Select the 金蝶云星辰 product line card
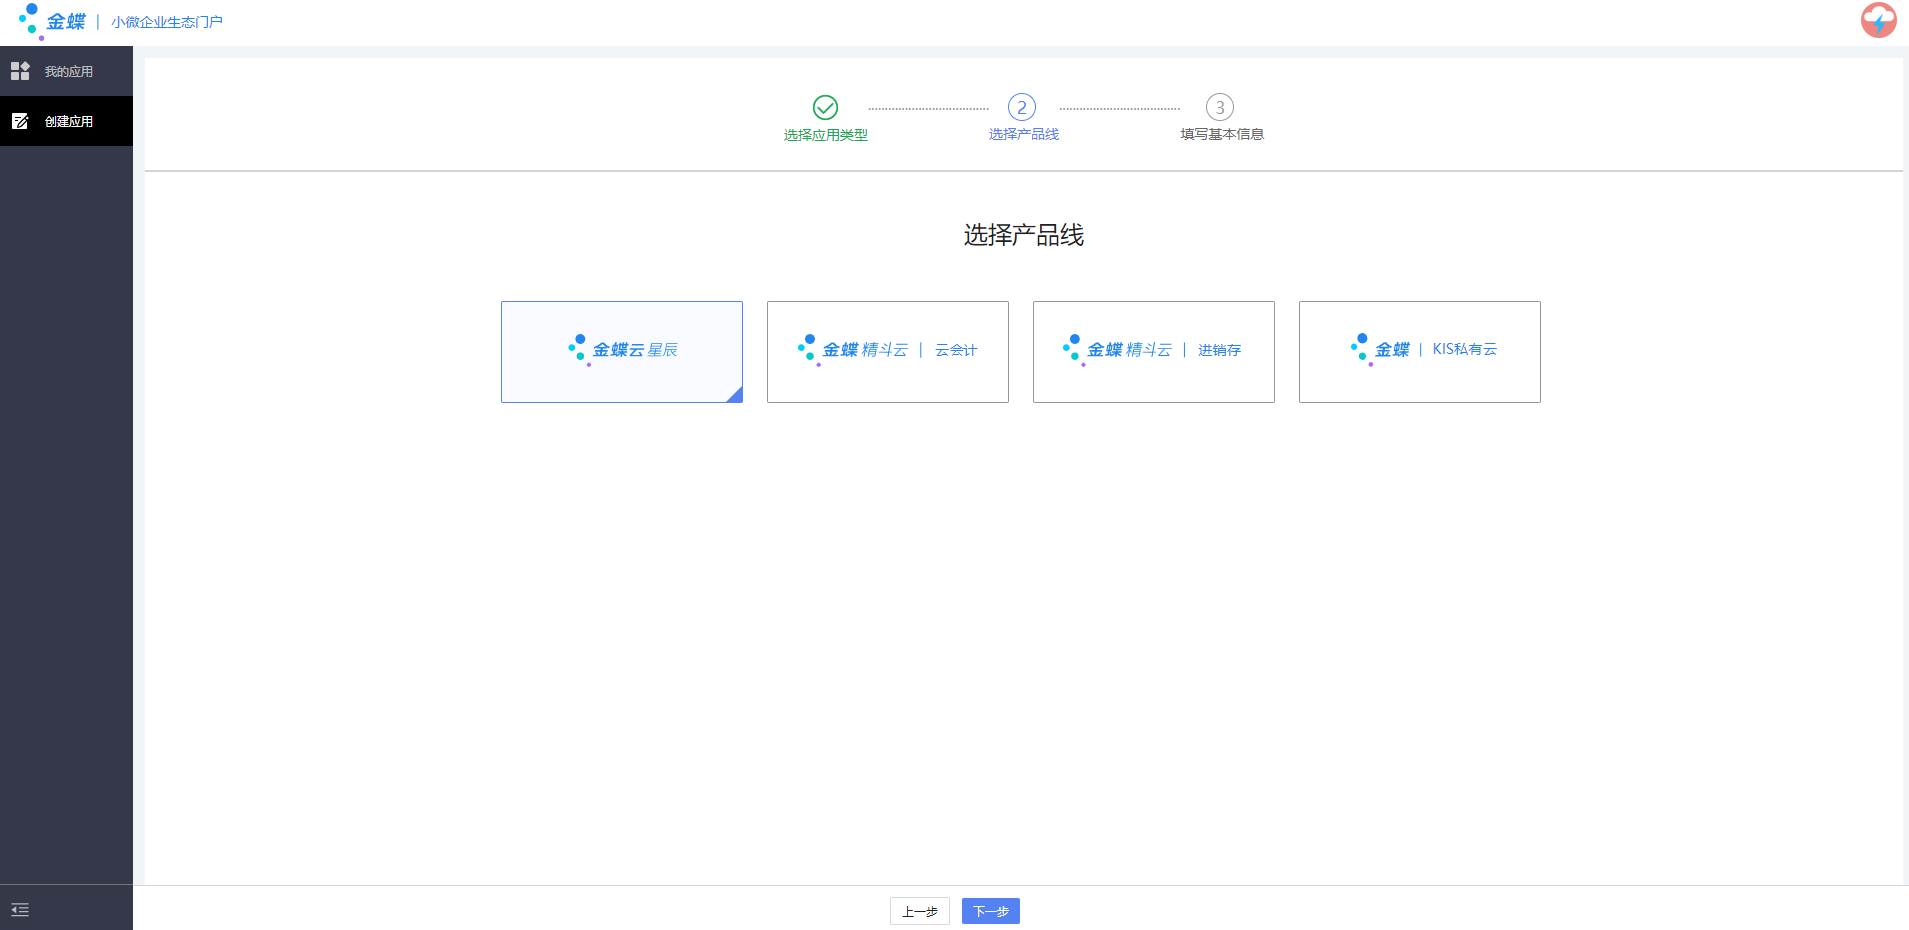Image resolution: width=1909 pixels, height=930 pixels. pos(621,351)
